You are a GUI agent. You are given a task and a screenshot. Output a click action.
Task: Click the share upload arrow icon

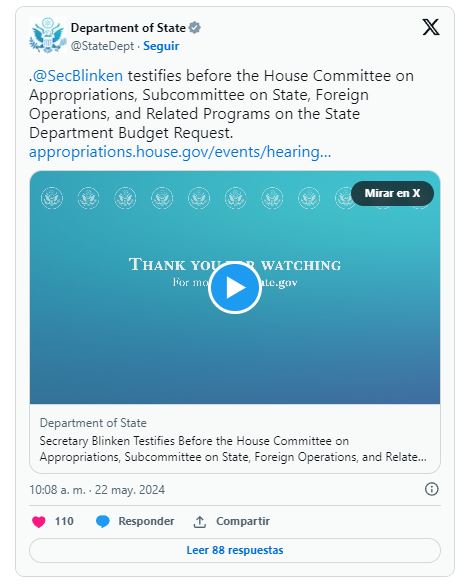pos(200,521)
